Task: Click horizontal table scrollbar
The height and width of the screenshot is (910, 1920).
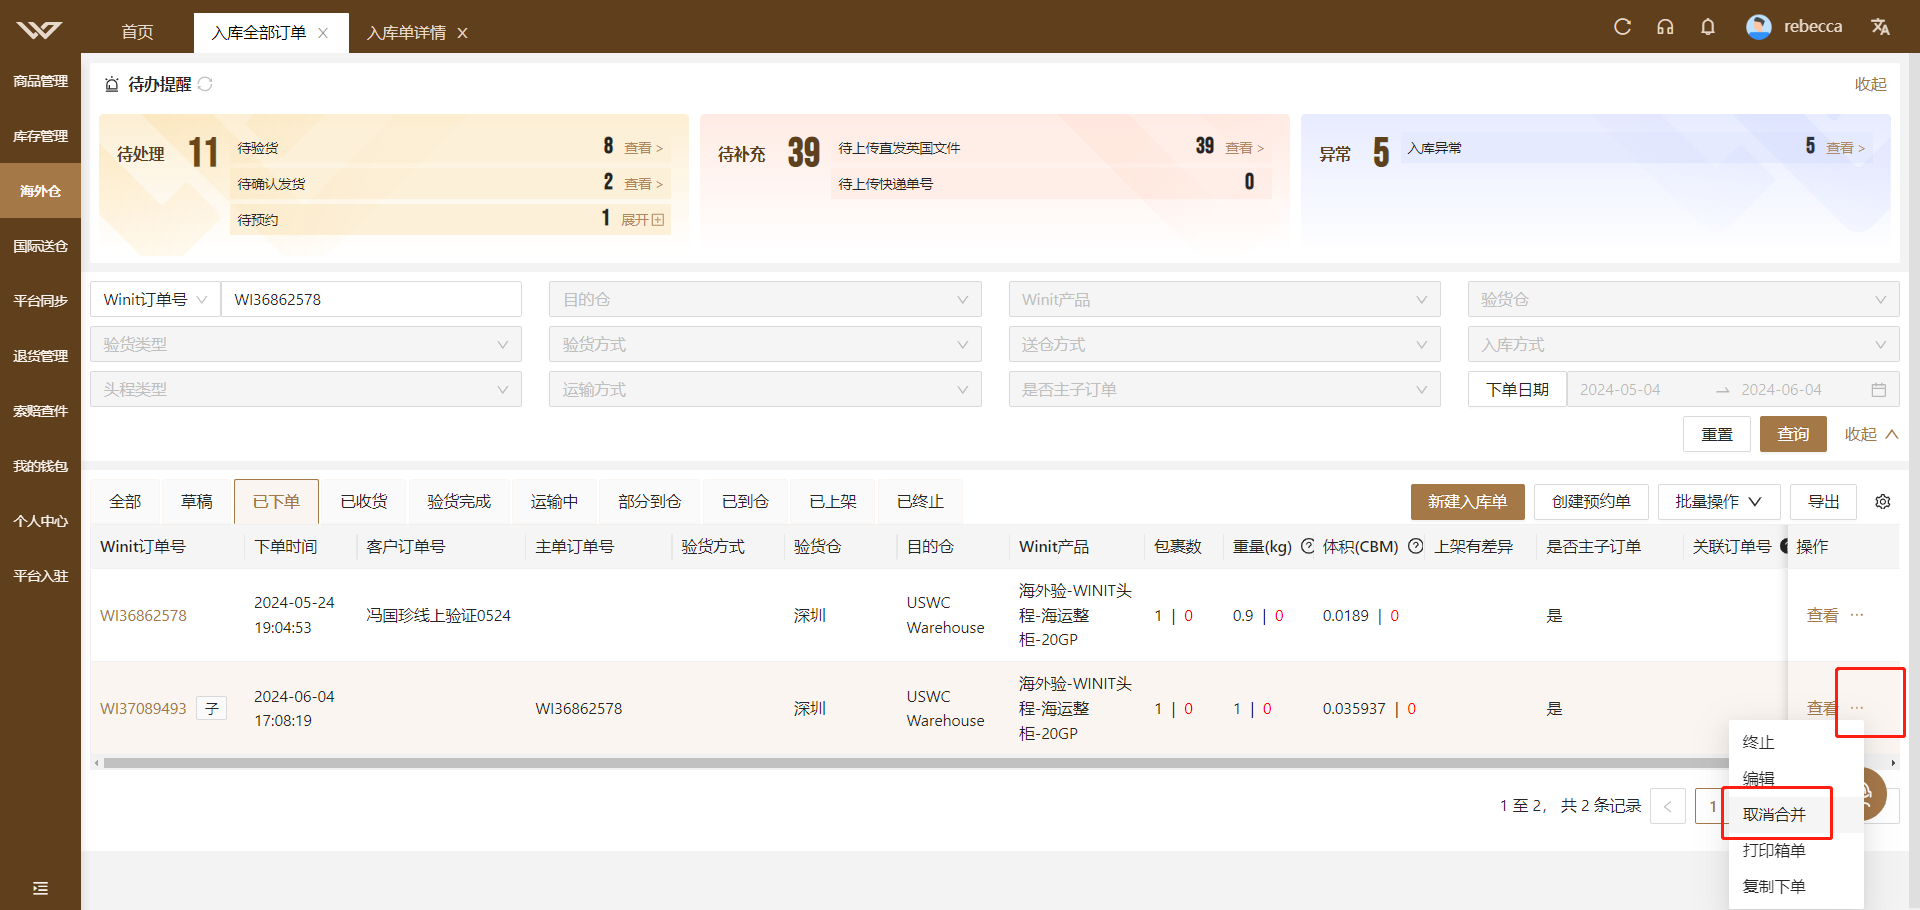Action: (915, 763)
